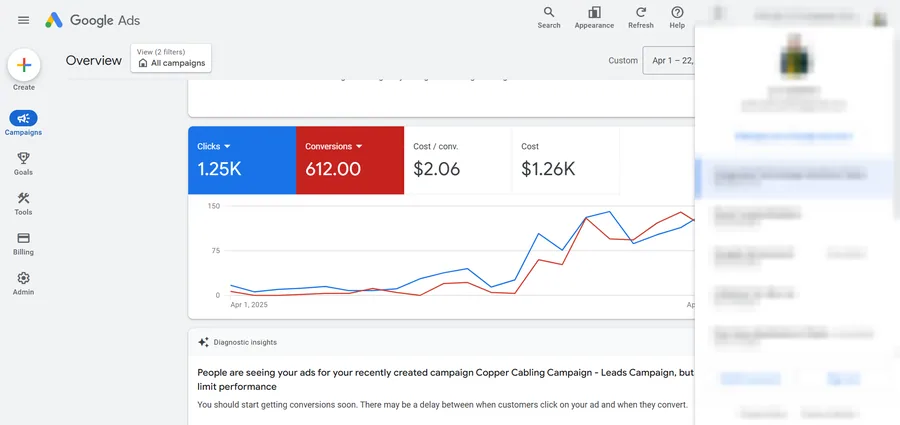
Task: Refresh the Google Ads data
Action: (641, 17)
